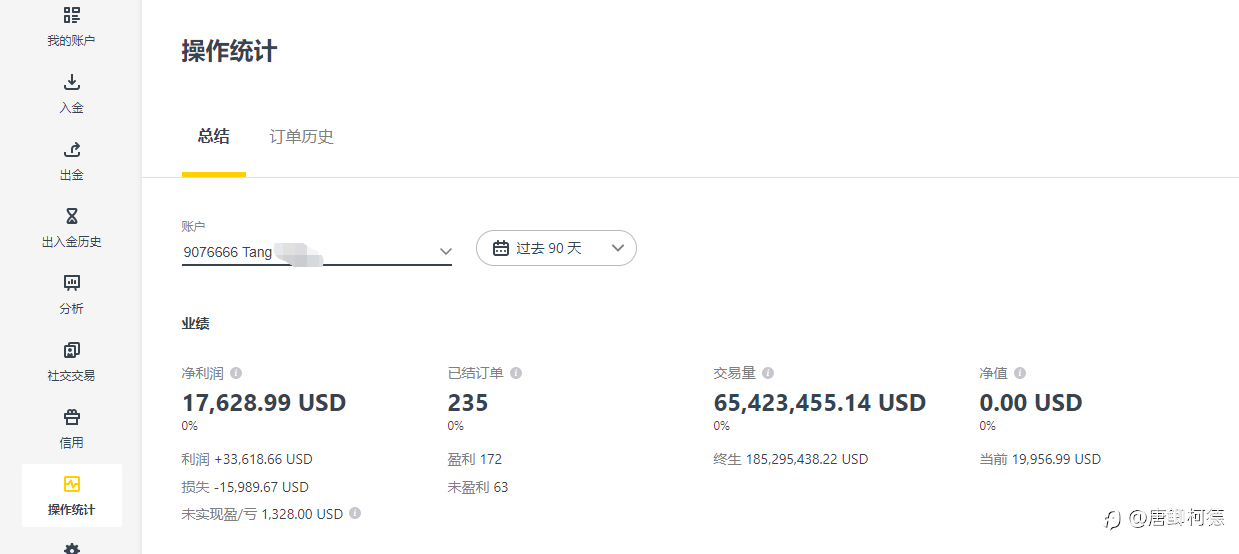Click info icon beside 未实现盈/亏
Viewport: 1239px width, 554px height.
pyautogui.click(x=355, y=513)
